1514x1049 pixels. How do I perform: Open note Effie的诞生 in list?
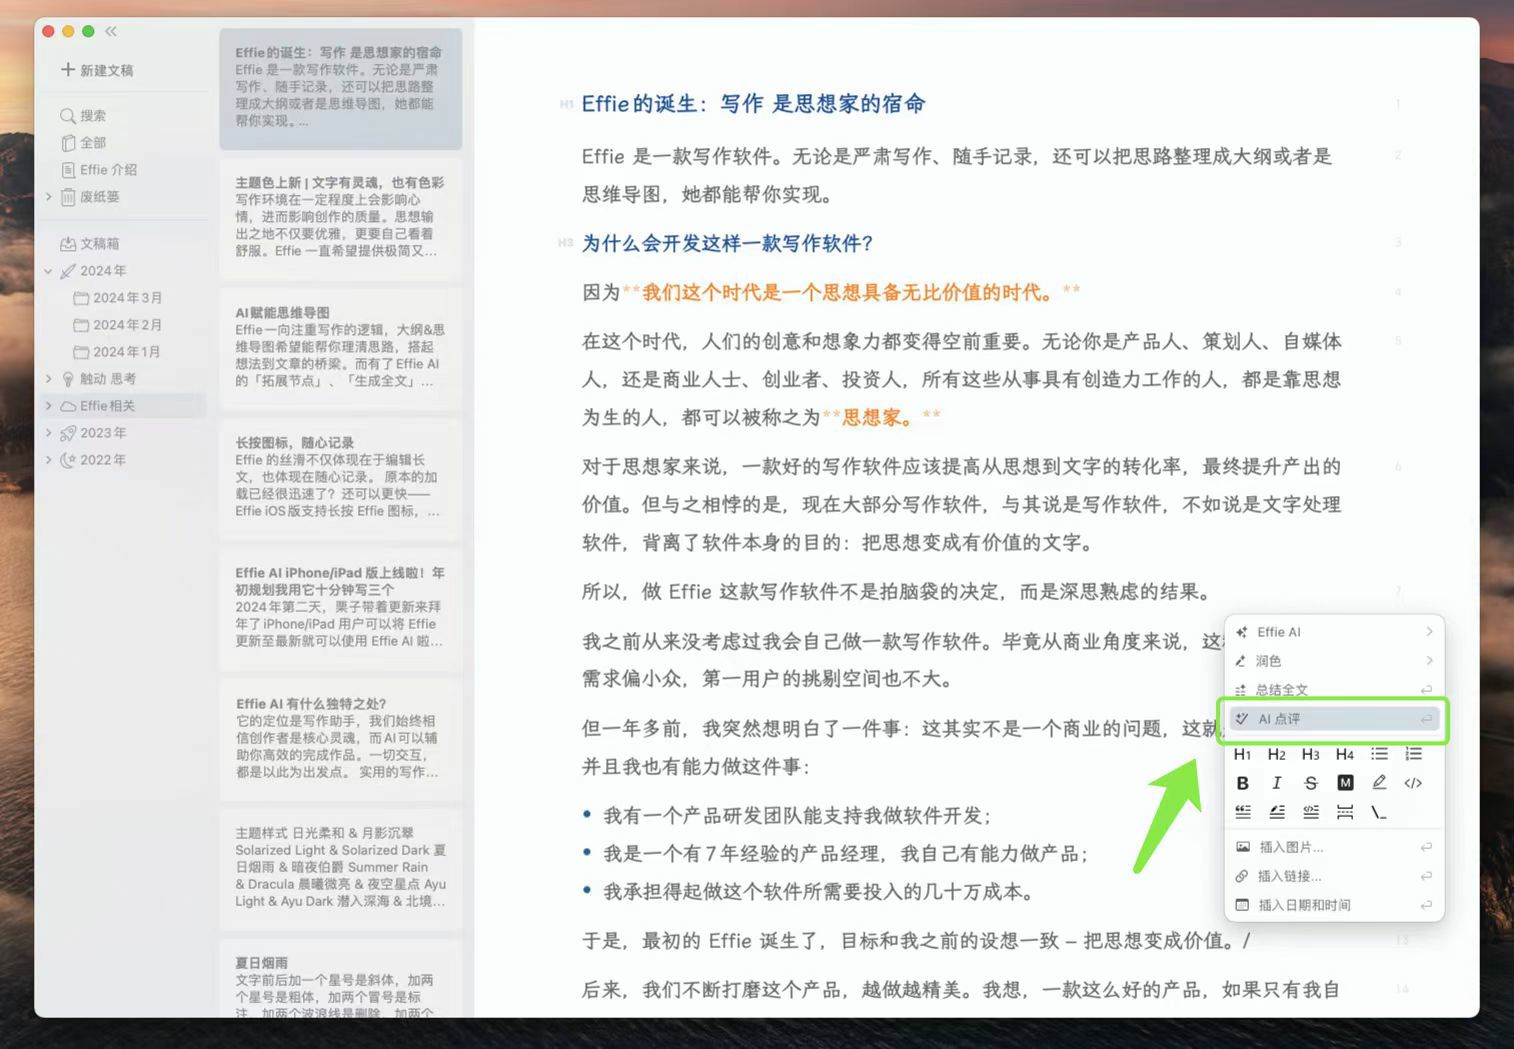340,88
